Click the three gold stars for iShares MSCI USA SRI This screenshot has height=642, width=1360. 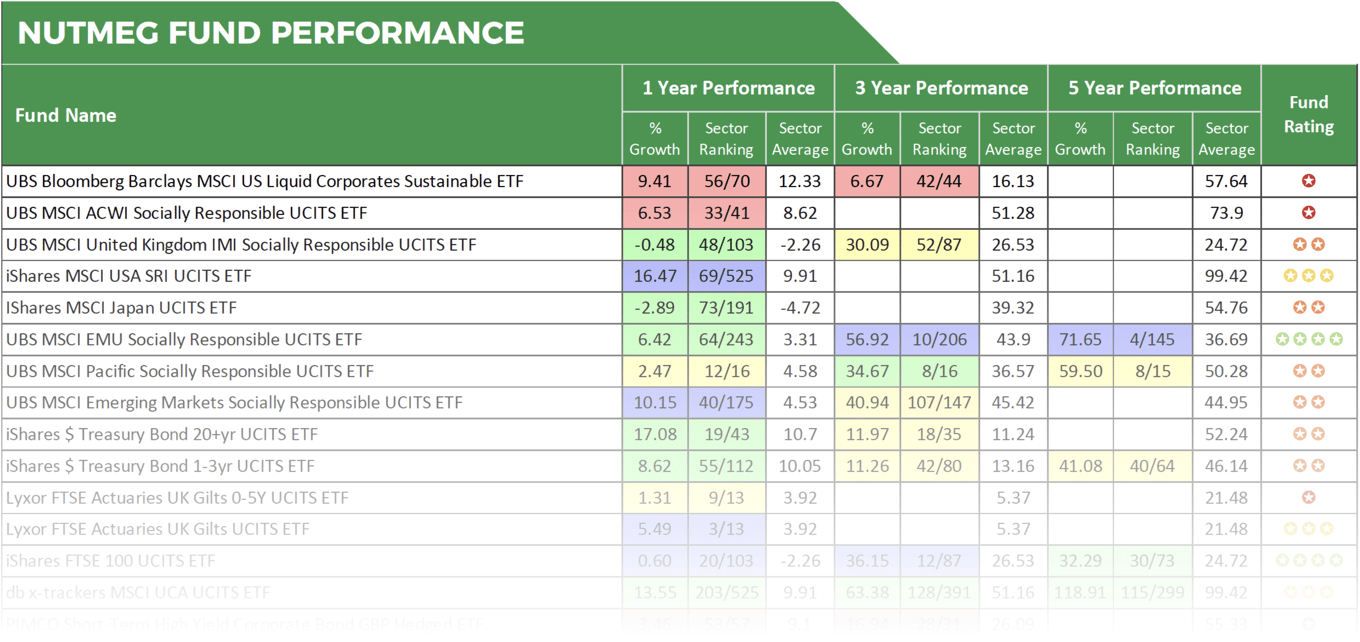point(1308,276)
